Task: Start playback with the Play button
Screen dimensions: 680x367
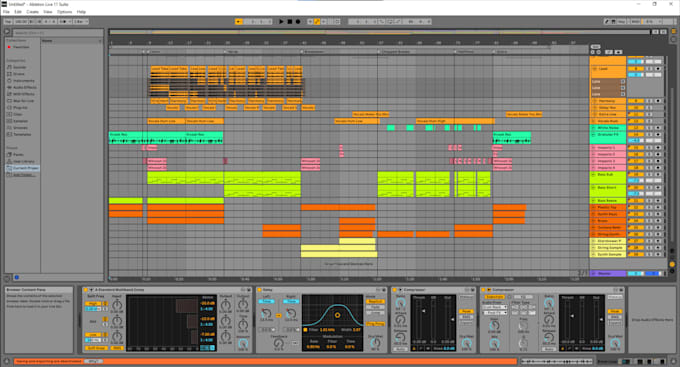Action: pos(281,21)
